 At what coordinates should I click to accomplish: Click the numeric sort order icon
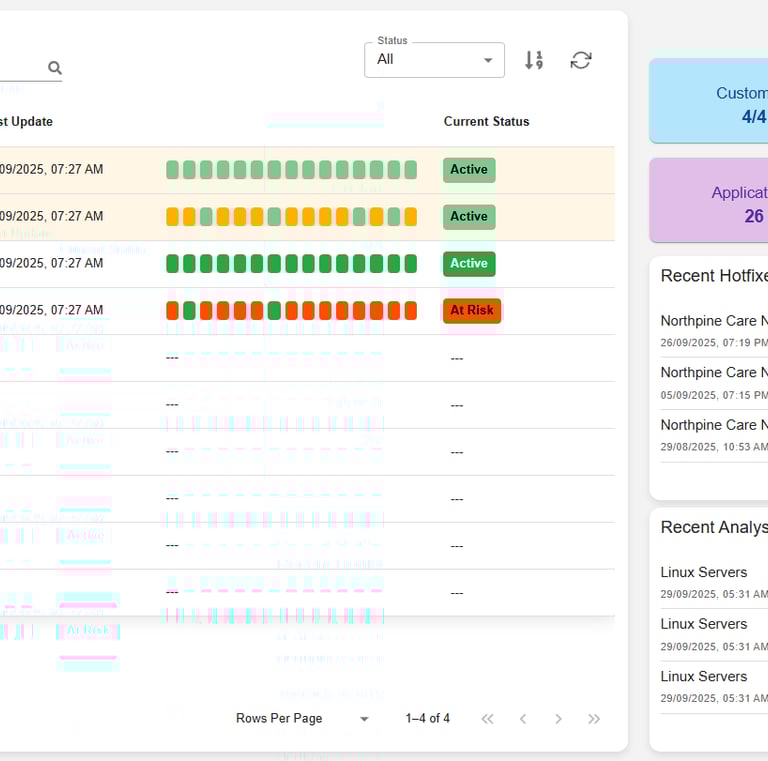point(534,60)
